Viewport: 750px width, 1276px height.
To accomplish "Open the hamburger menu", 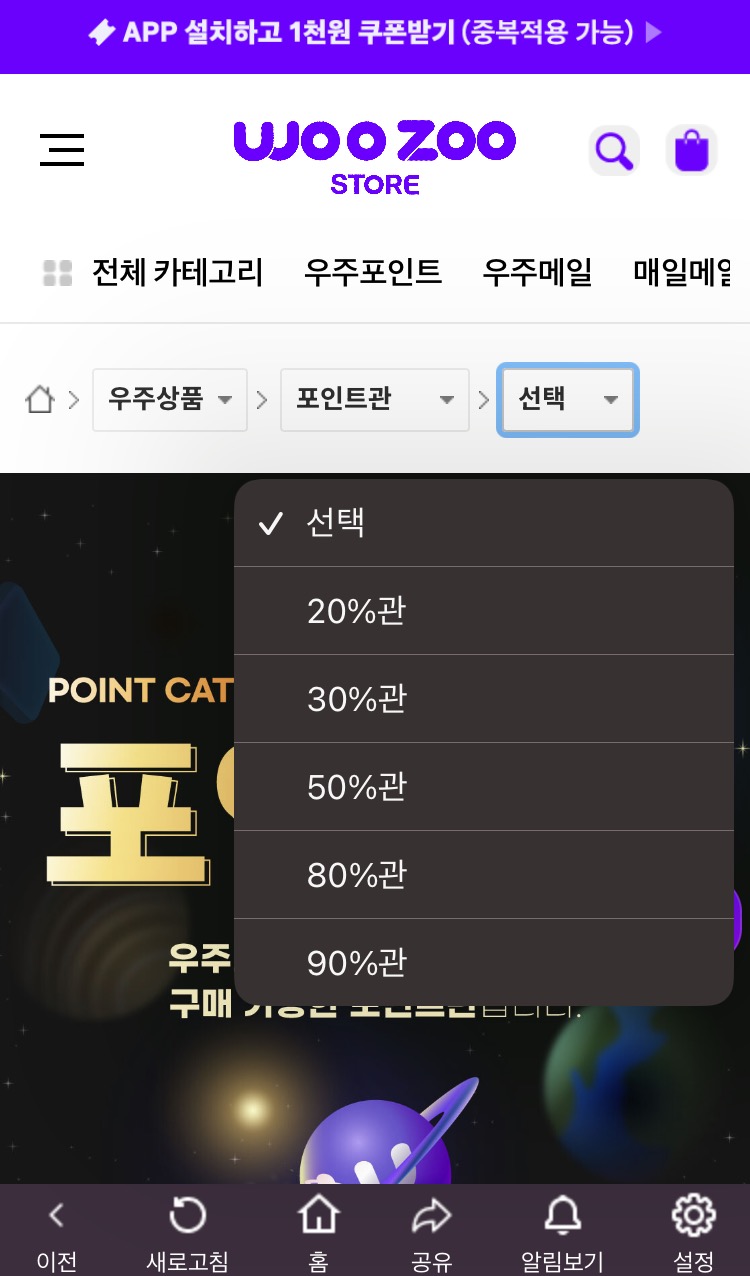I will (x=62, y=150).
